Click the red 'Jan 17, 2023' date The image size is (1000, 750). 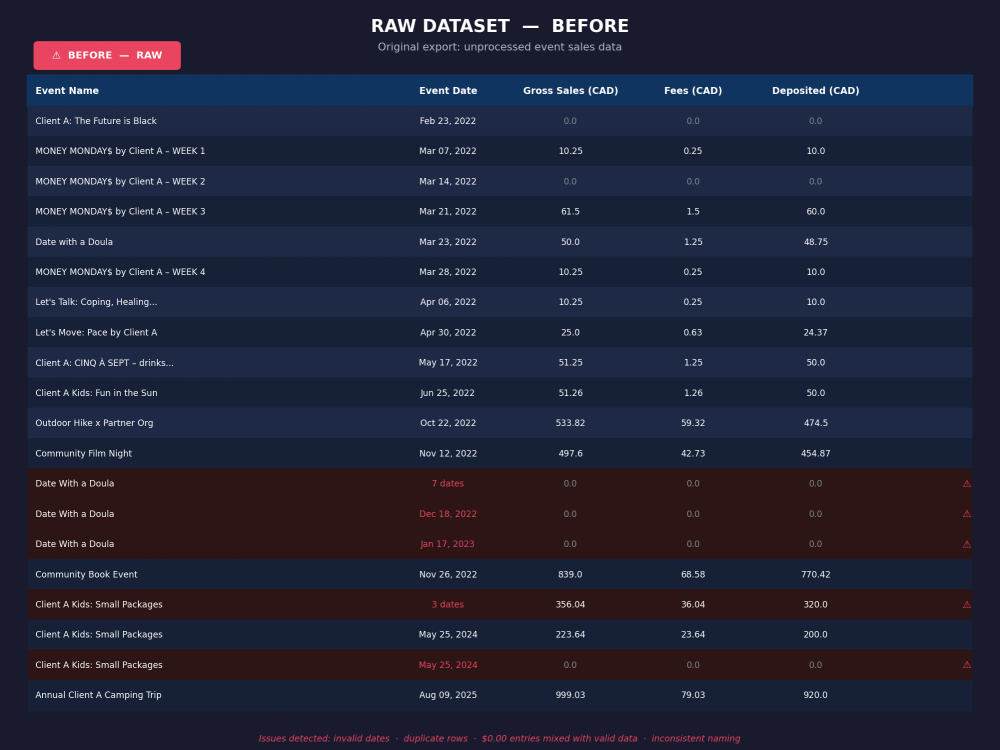pyautogui.click(x=448, y=544)
